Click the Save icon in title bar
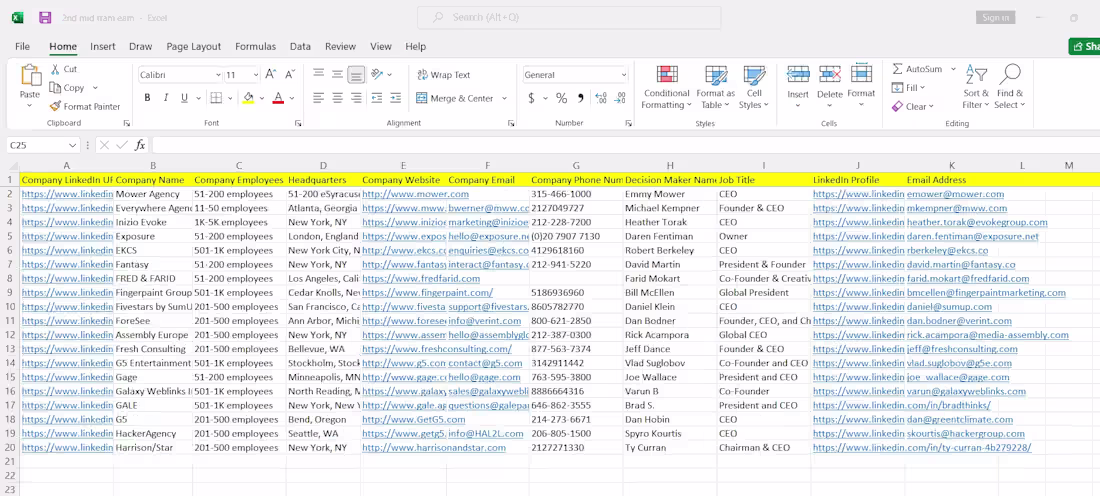 pyautogui.click(x=45, y=18)
